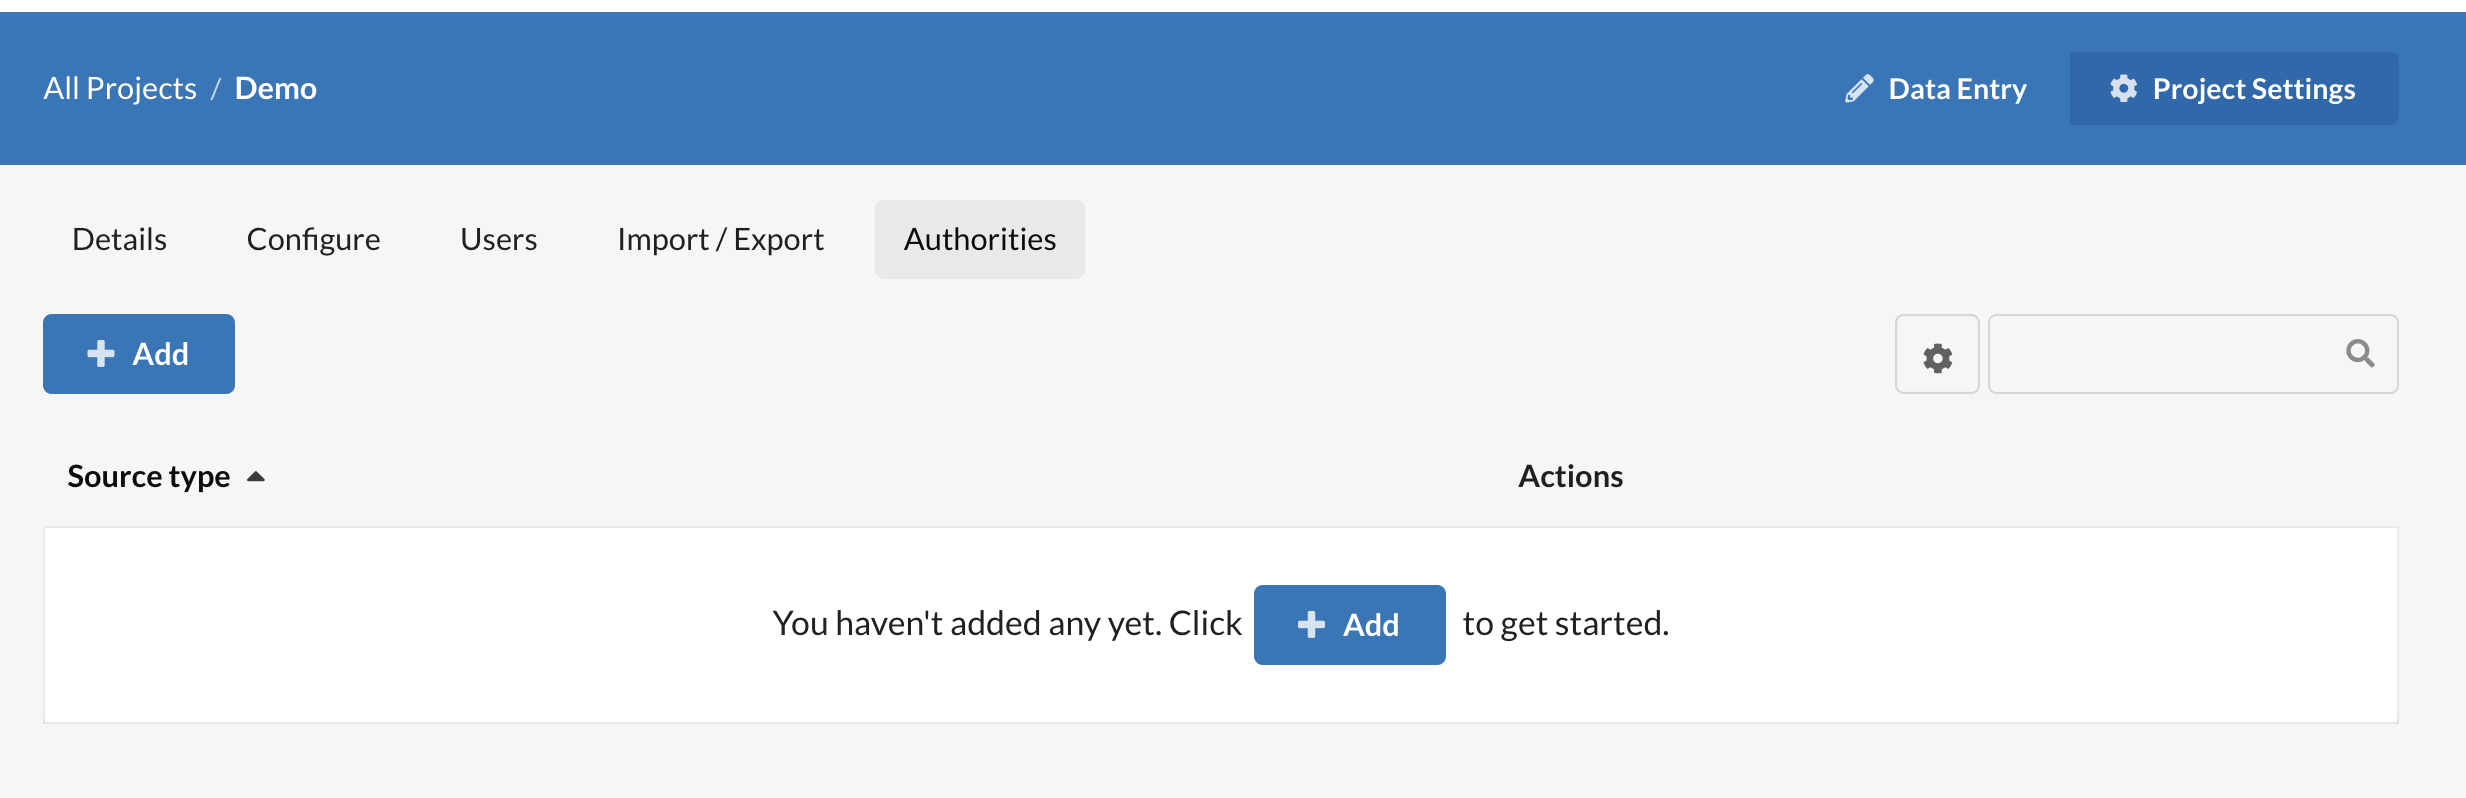Screen dimensions: 2466x798
Task: Sort by the Source type column header
Action: [149, 477]
